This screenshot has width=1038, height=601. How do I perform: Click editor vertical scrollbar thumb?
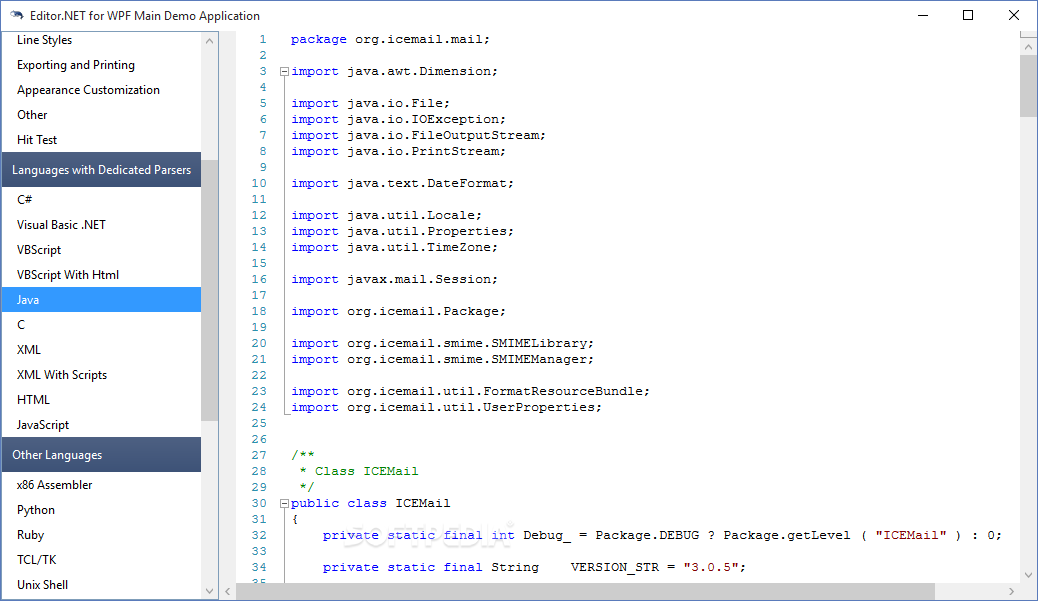click(x=1028, y=86)
